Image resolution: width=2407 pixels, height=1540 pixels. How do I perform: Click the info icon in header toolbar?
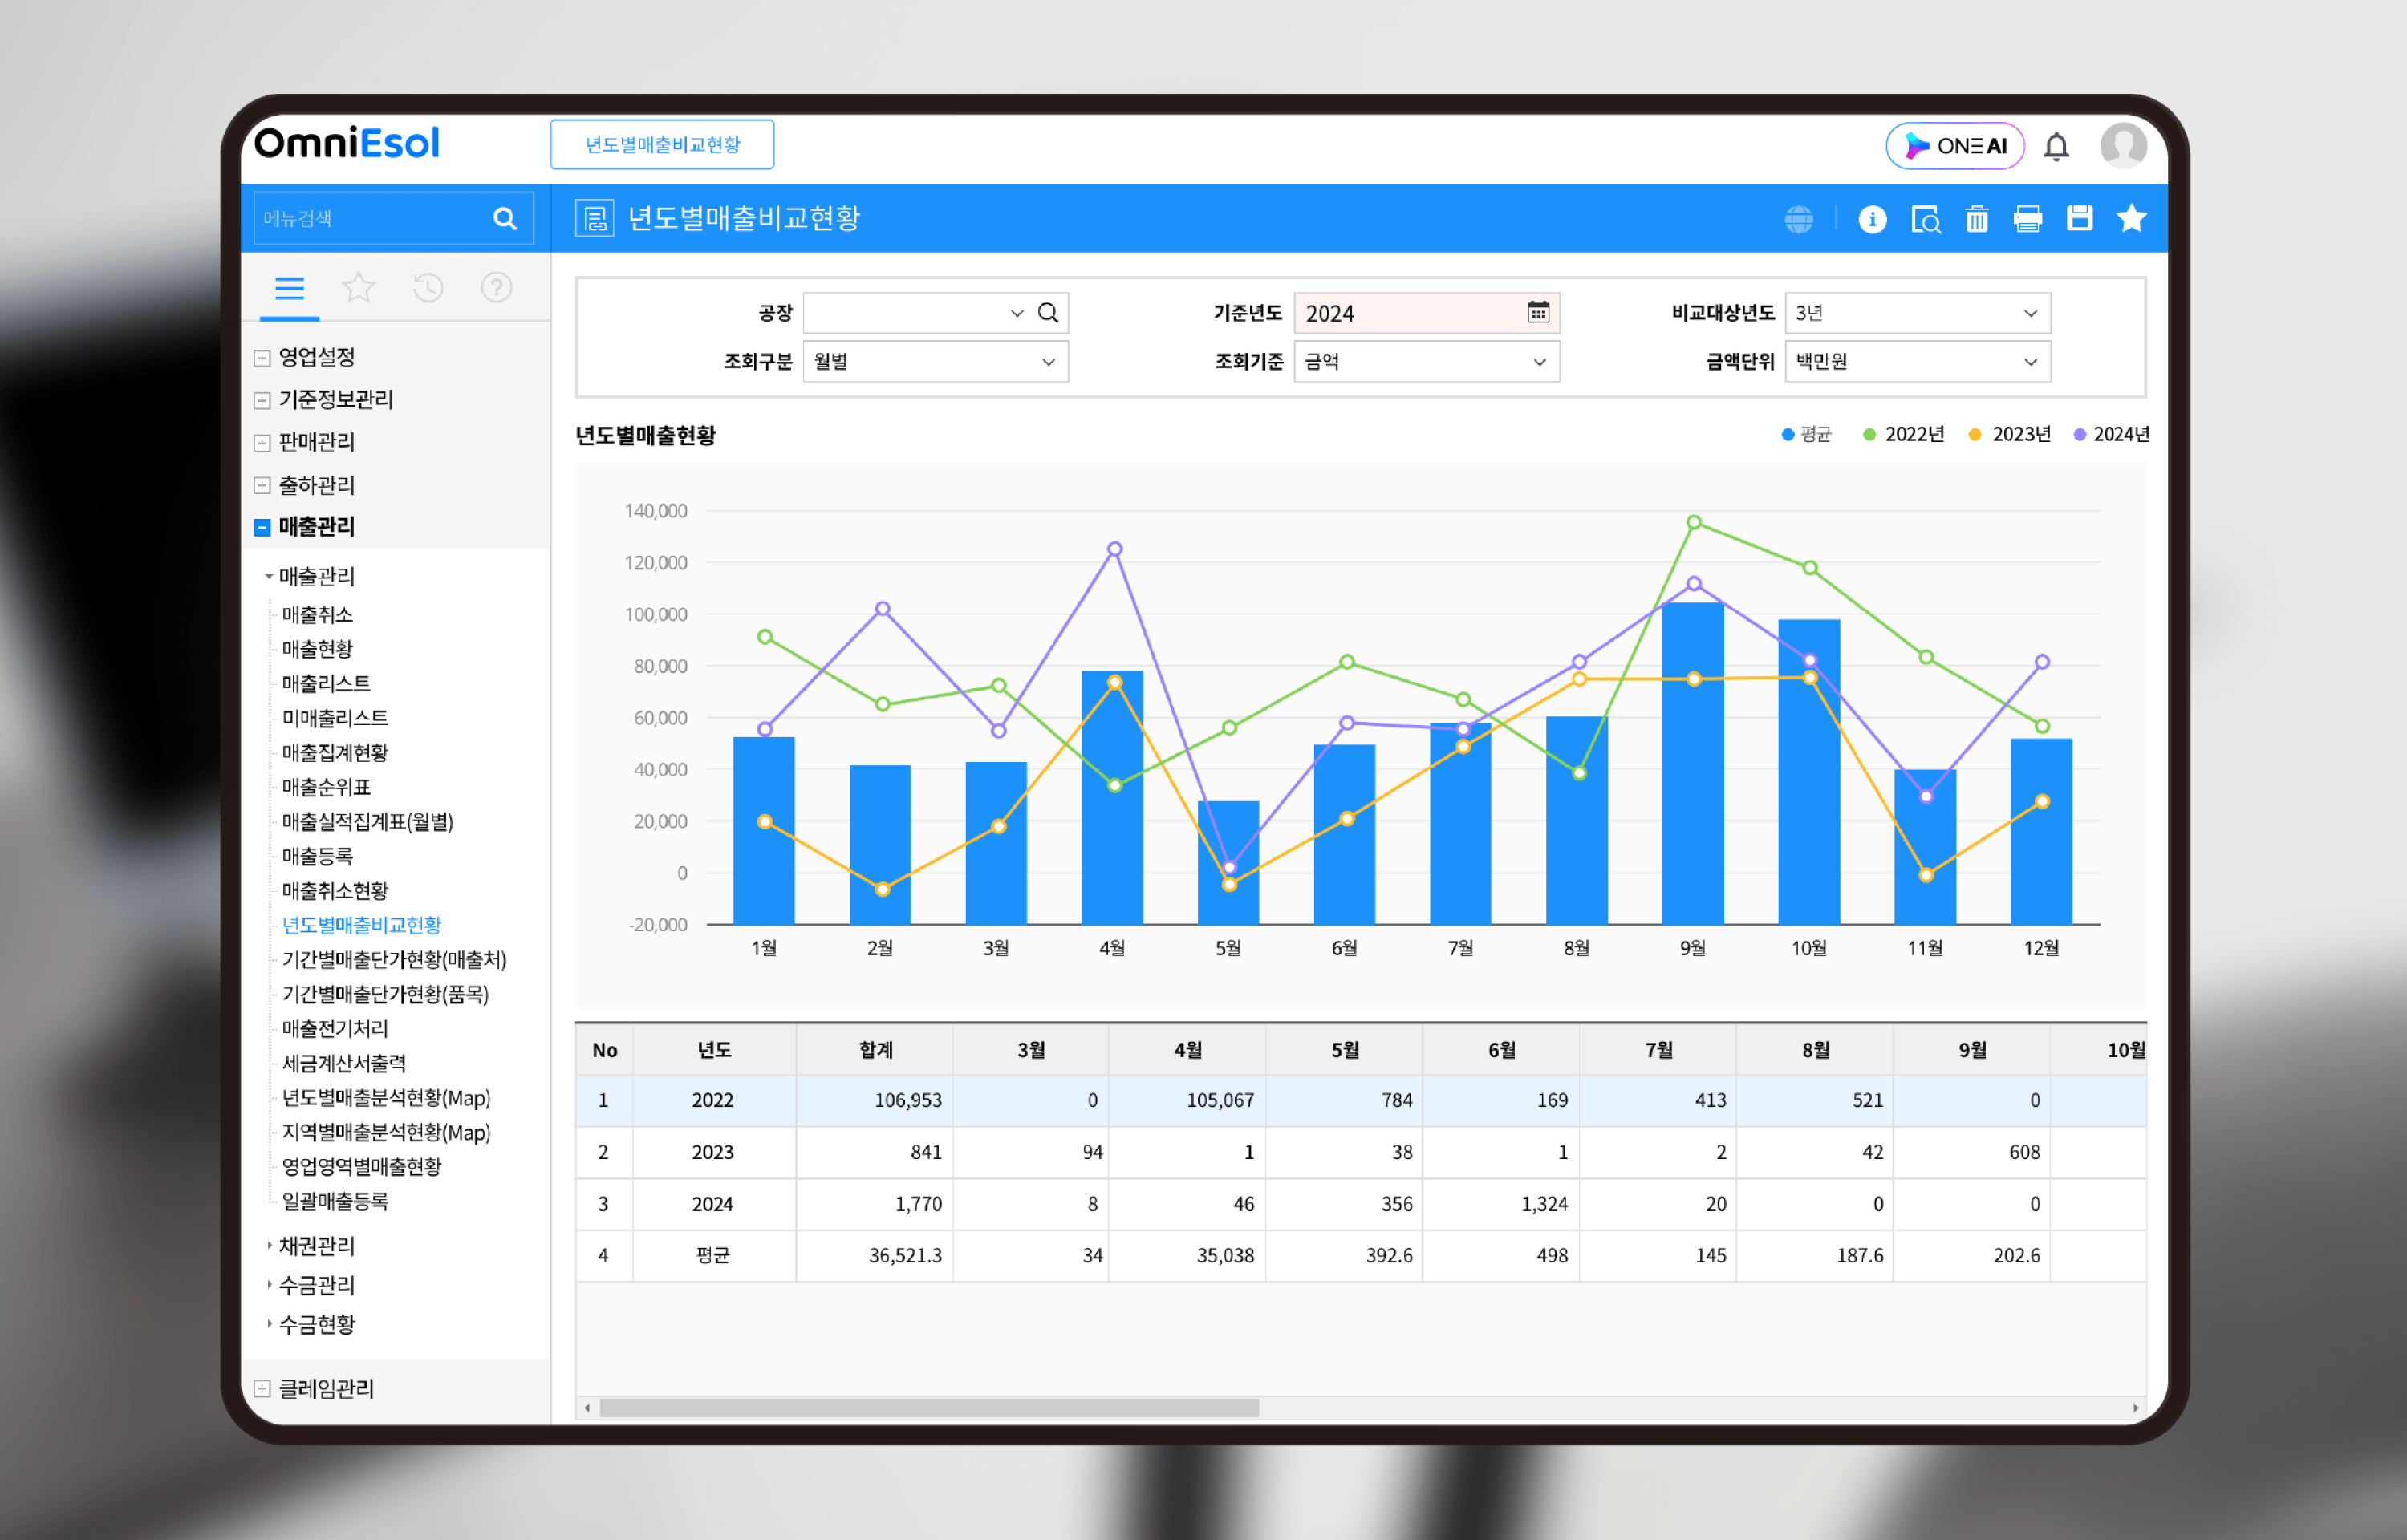pos(1872,219)
